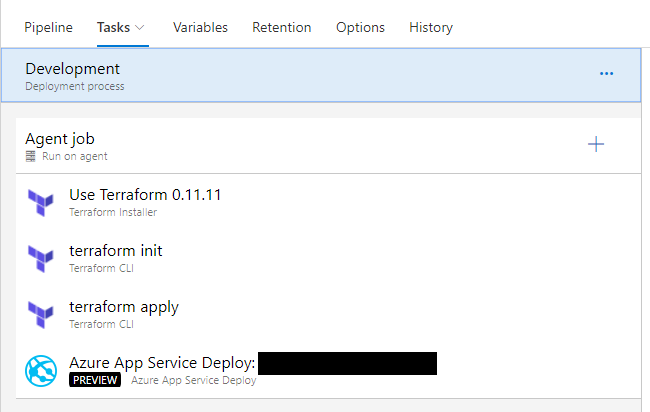Click the terraform init task icon
Viewport: 650px width, 412px height.
pos(41,259)
